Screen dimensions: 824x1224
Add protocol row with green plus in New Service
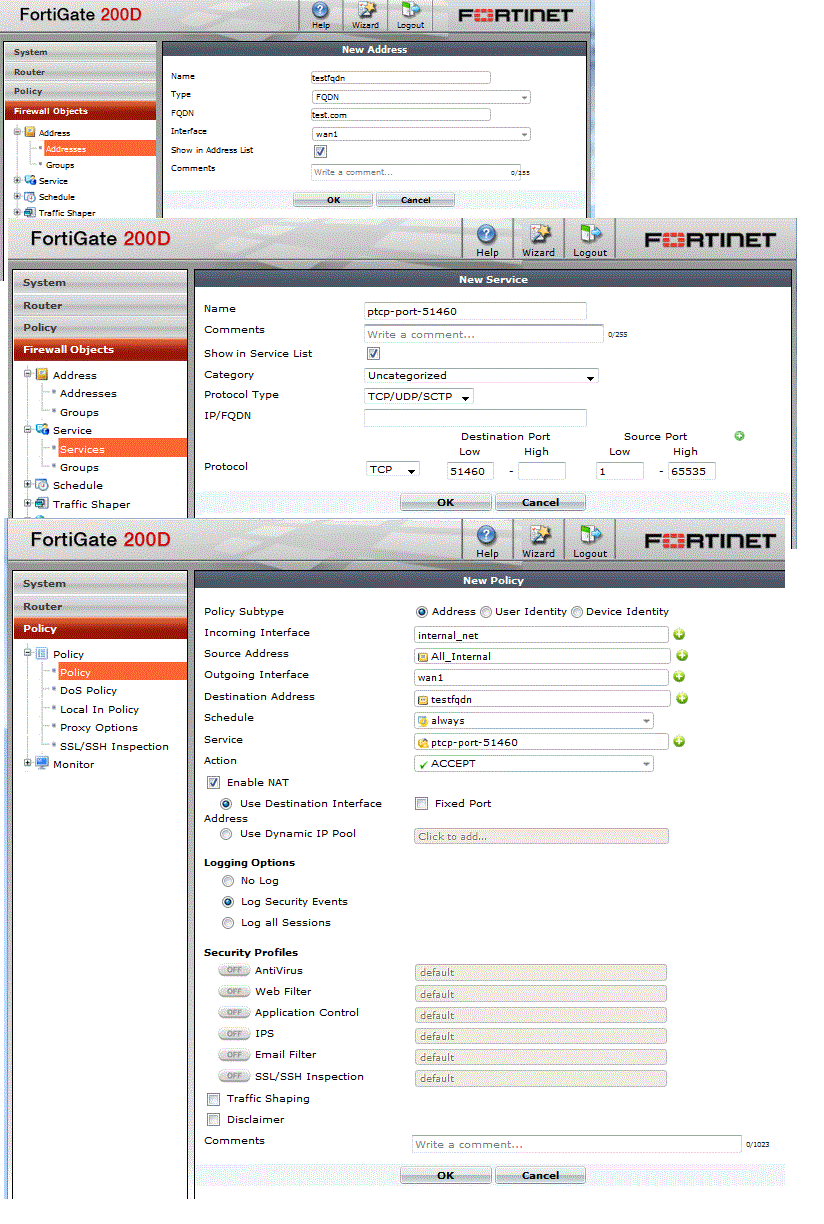tap(739, 436)
